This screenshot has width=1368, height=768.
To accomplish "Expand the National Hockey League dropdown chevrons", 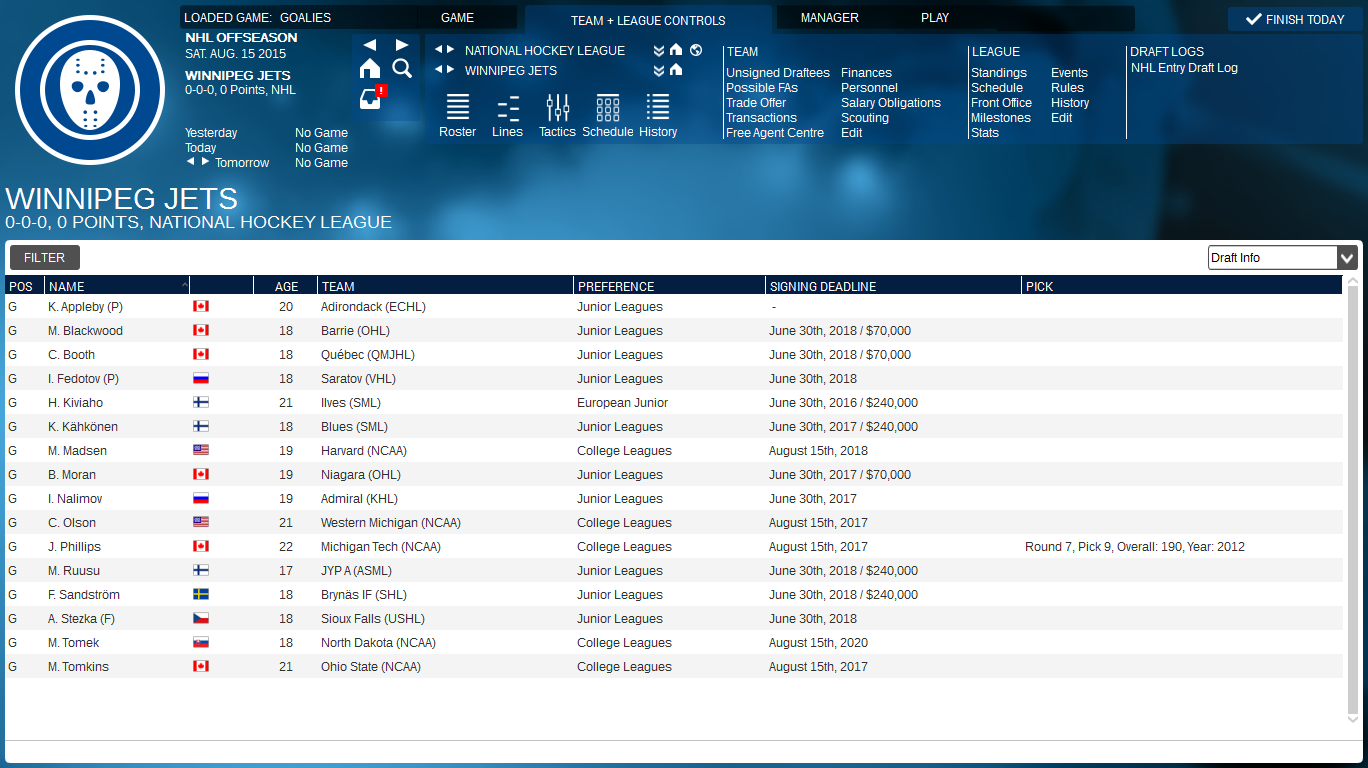I will point(659,51).
